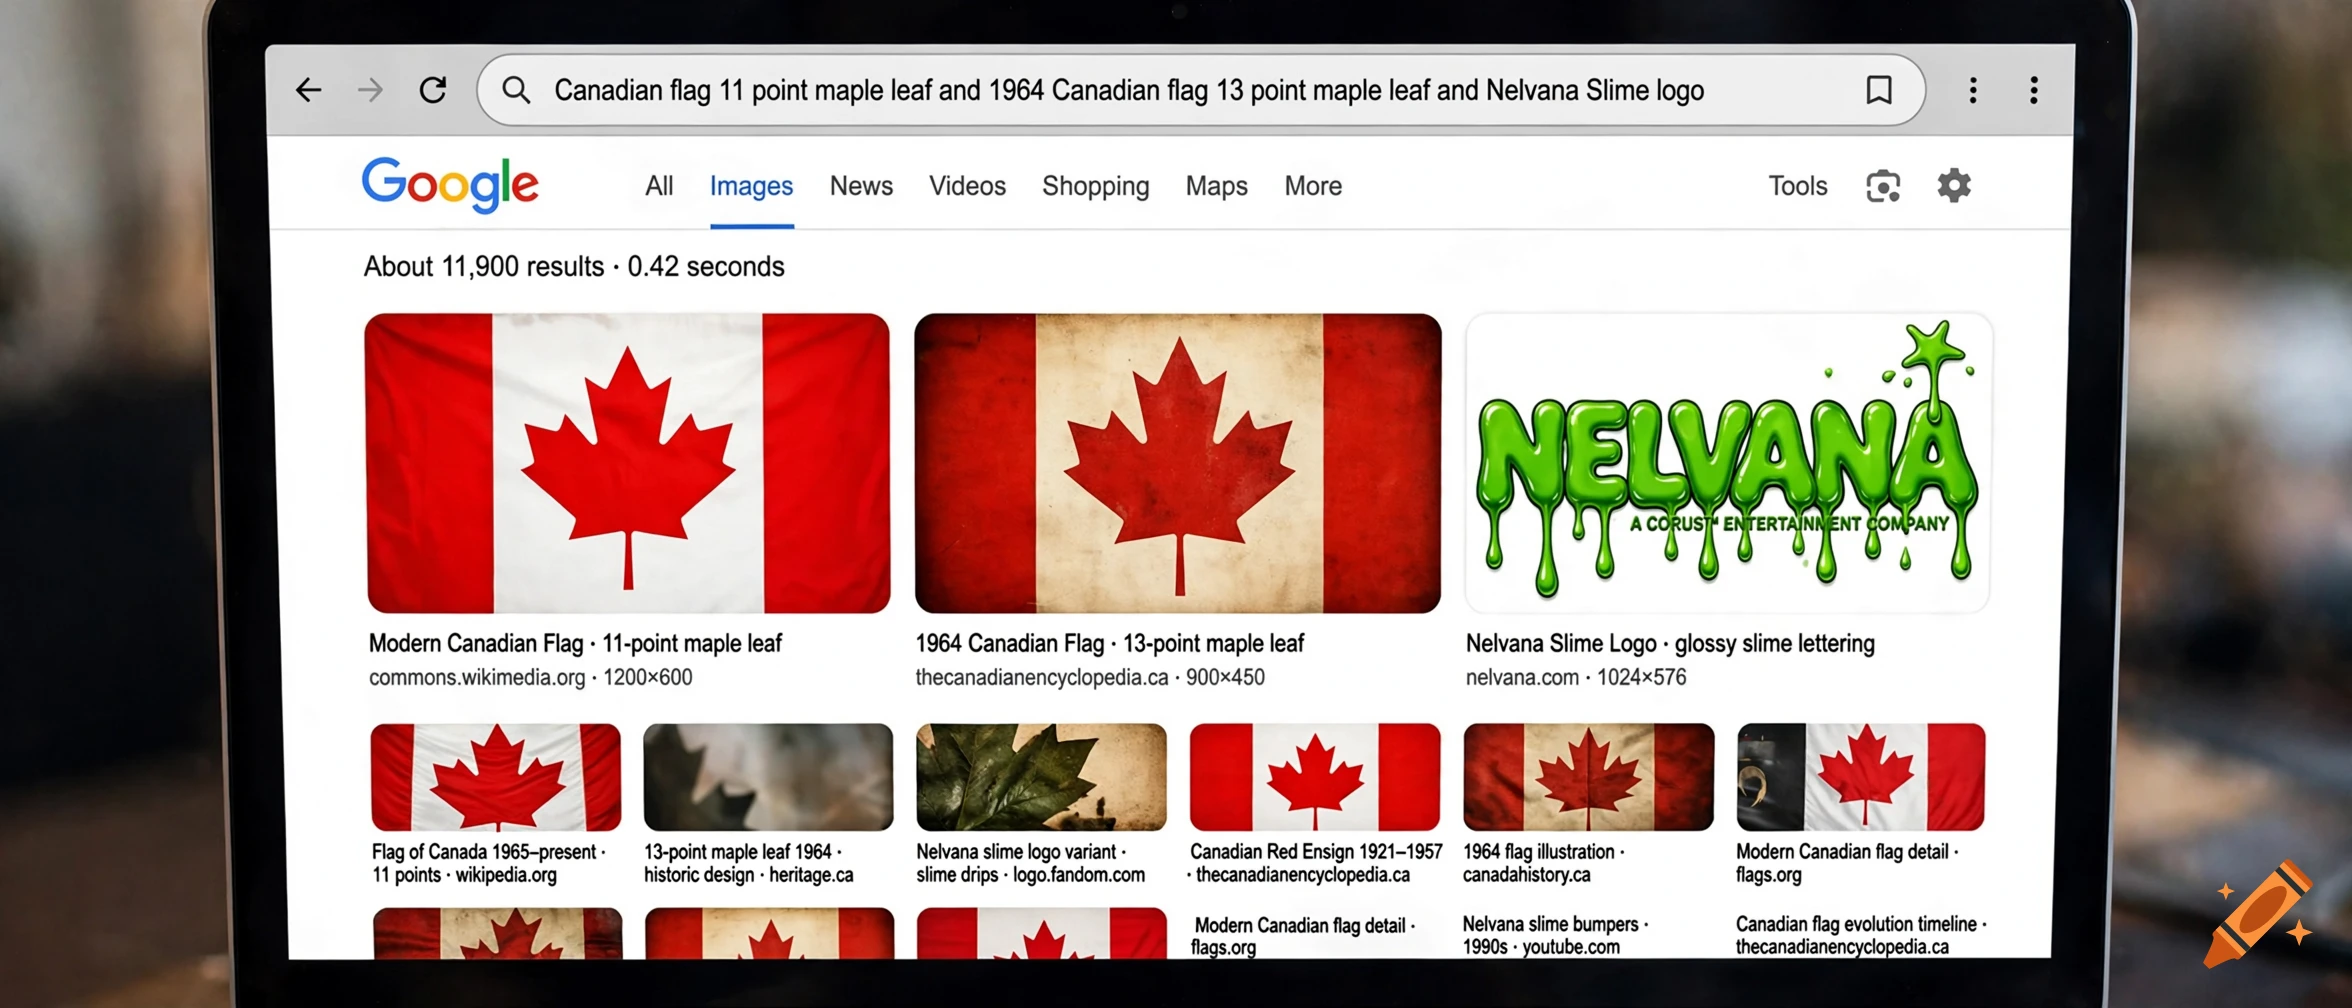This screenshot has height=1008, width=2352.
Task: Bookmark this page with the bookmark icon
Action: click(1879, 90)
